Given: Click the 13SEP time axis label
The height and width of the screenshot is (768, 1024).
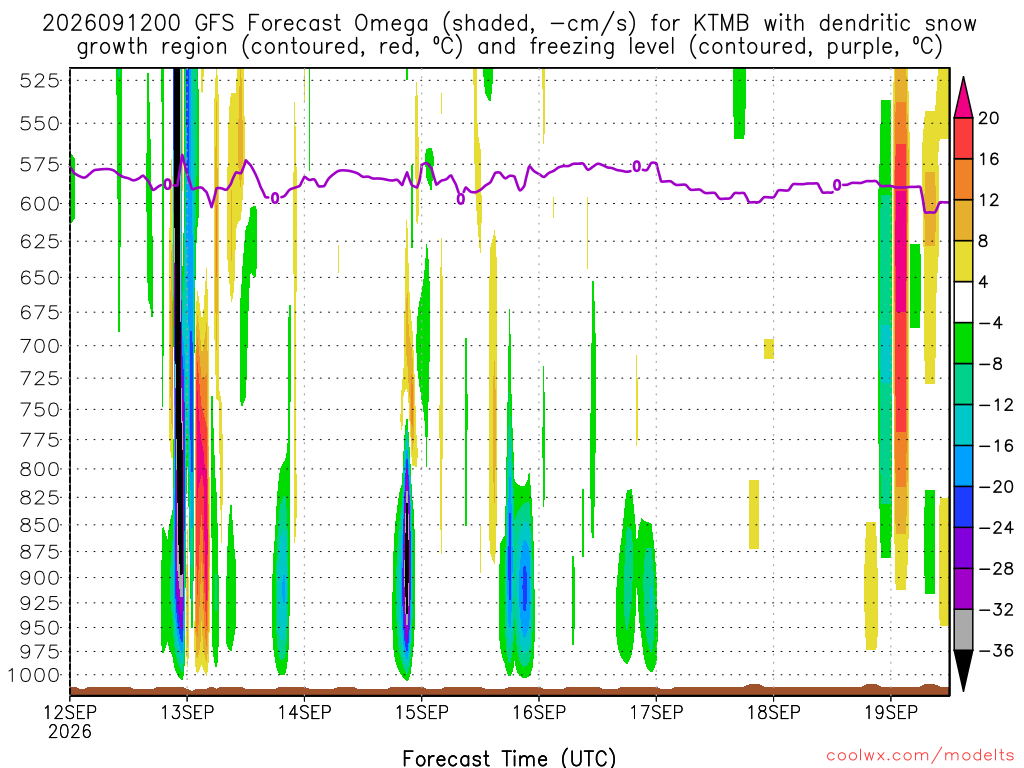Looking at the screenshot, I should coord(187,712).
